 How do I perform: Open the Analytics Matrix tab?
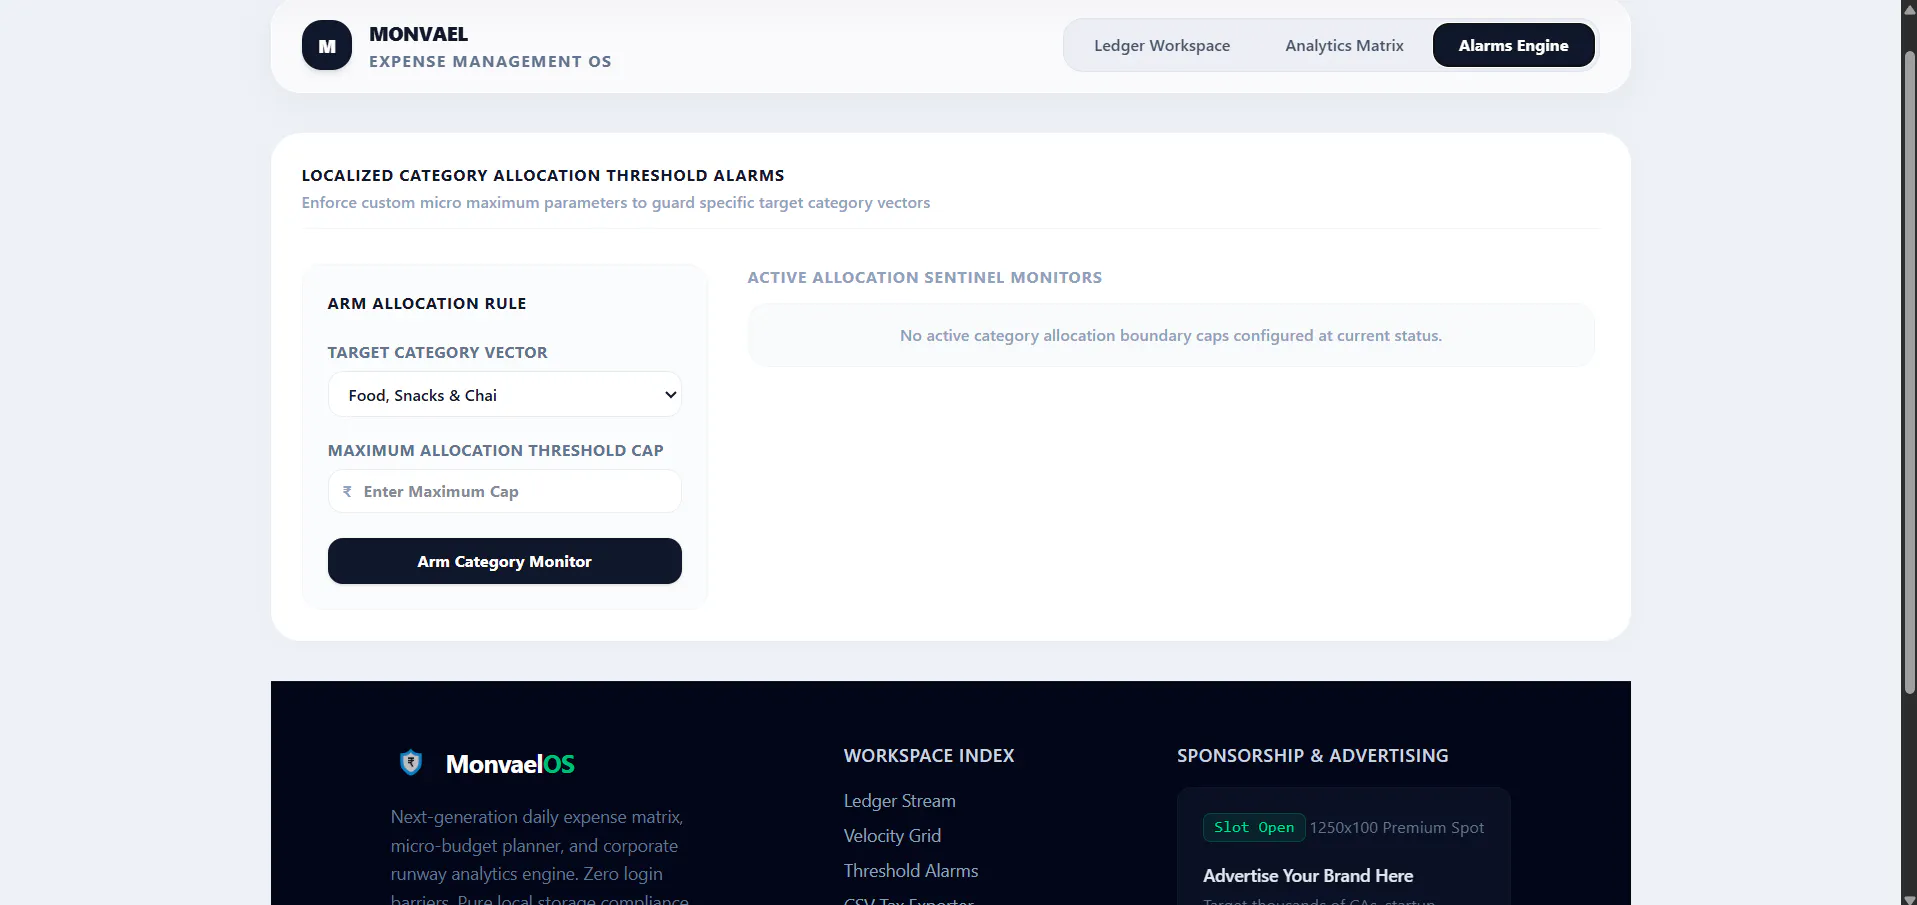[1344, 46]
